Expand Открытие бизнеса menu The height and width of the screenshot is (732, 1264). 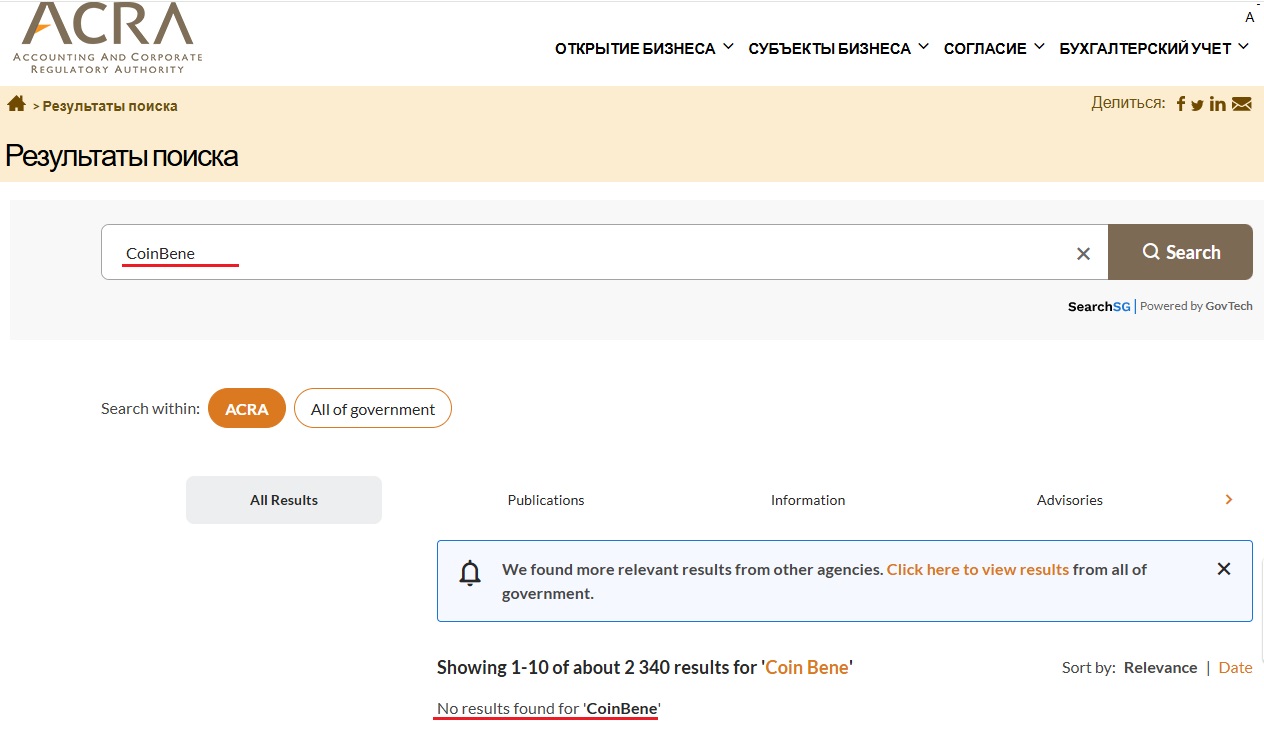pyautogui.click(x=645, y=48)
